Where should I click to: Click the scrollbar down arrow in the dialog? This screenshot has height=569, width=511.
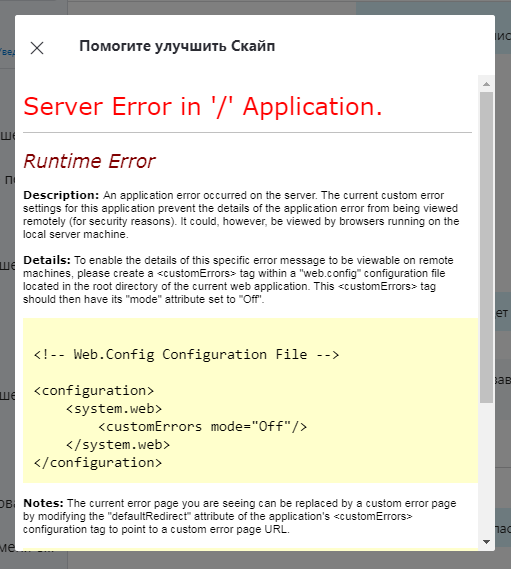click(x=486, y=542)
